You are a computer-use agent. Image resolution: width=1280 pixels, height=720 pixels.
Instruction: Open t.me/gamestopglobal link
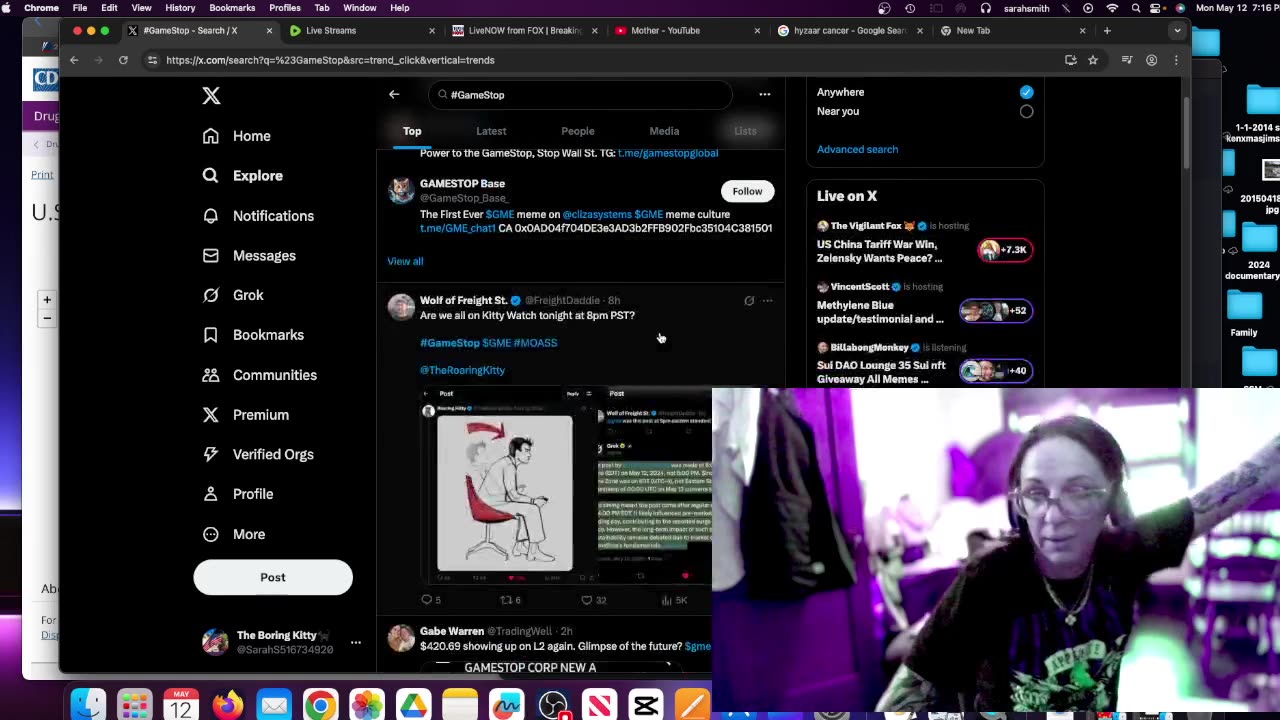(668, 153)
